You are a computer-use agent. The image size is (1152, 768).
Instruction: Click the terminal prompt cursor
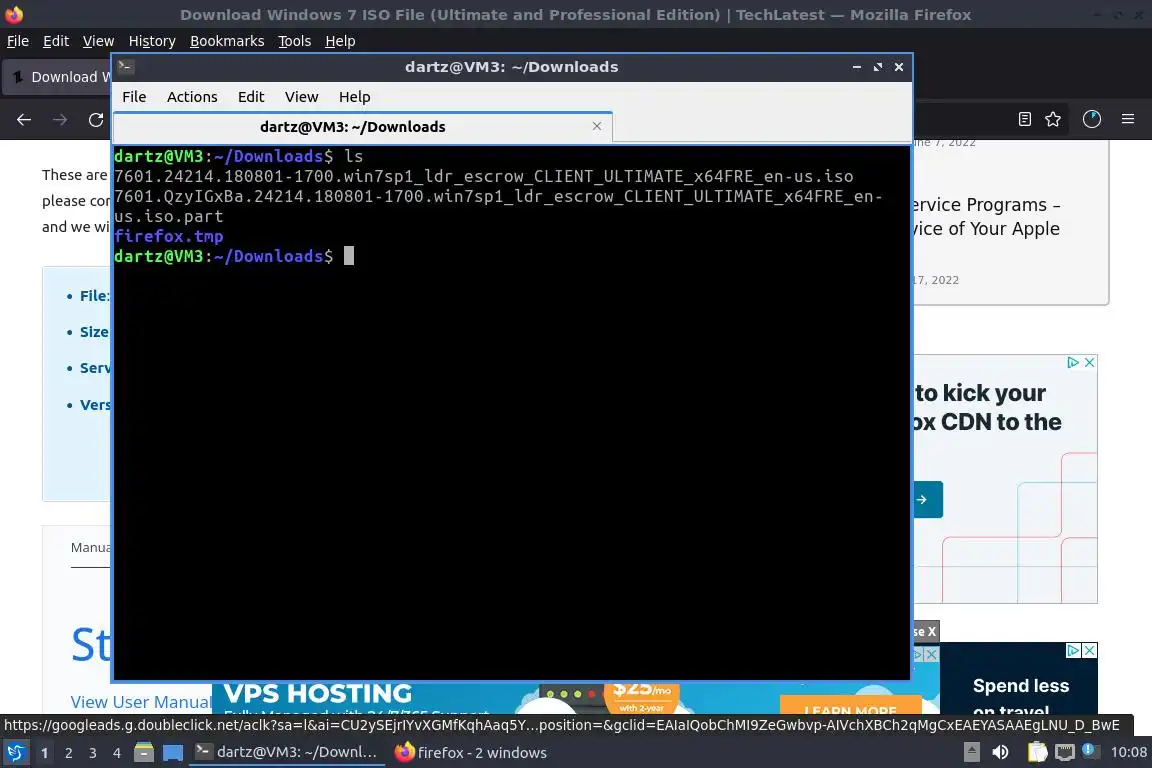349,256
